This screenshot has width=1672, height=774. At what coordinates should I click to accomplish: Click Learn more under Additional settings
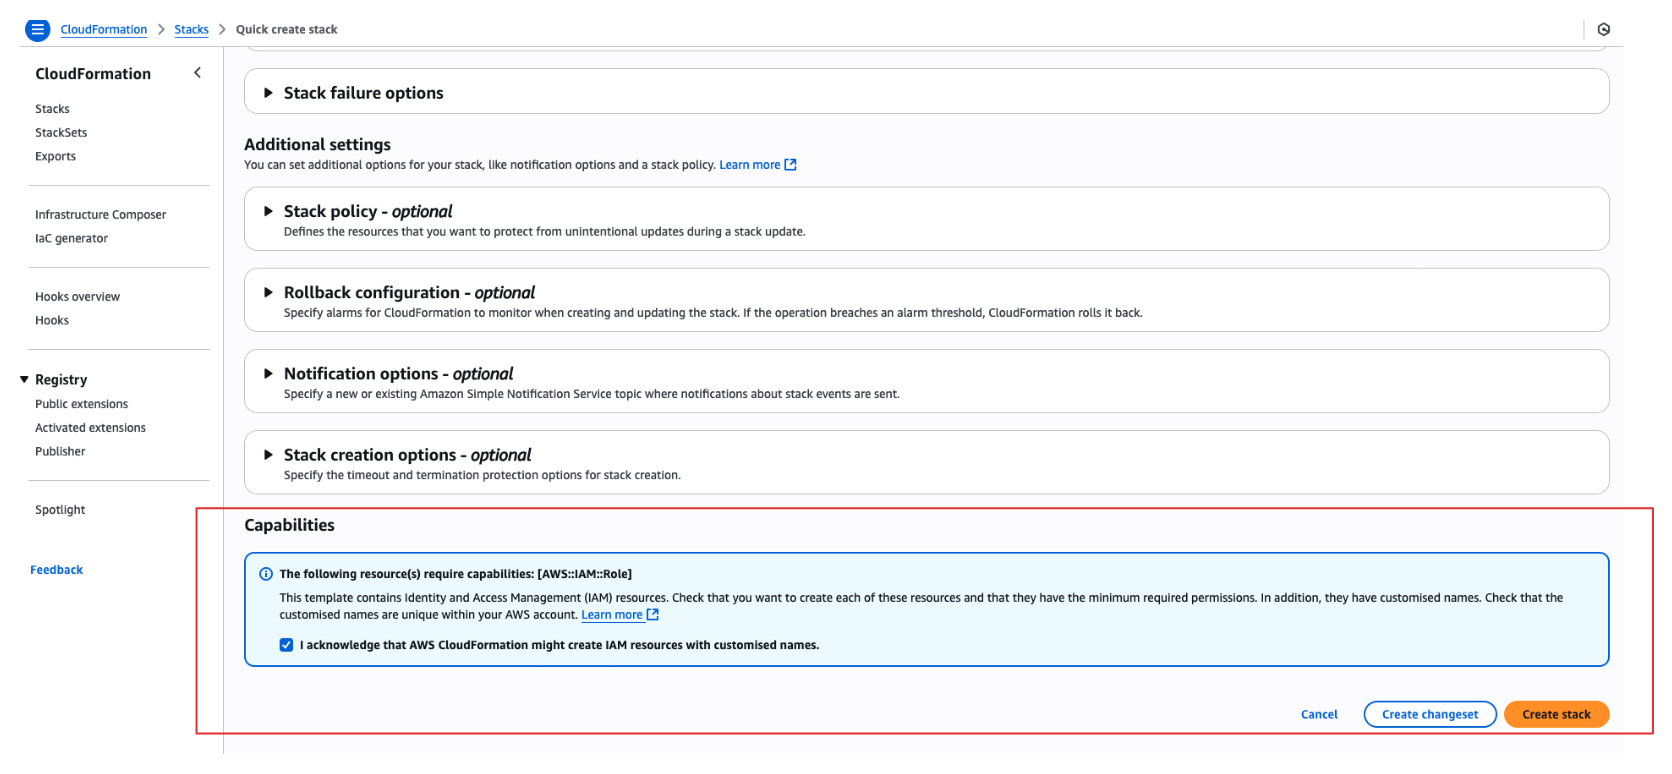coord(750,165)
